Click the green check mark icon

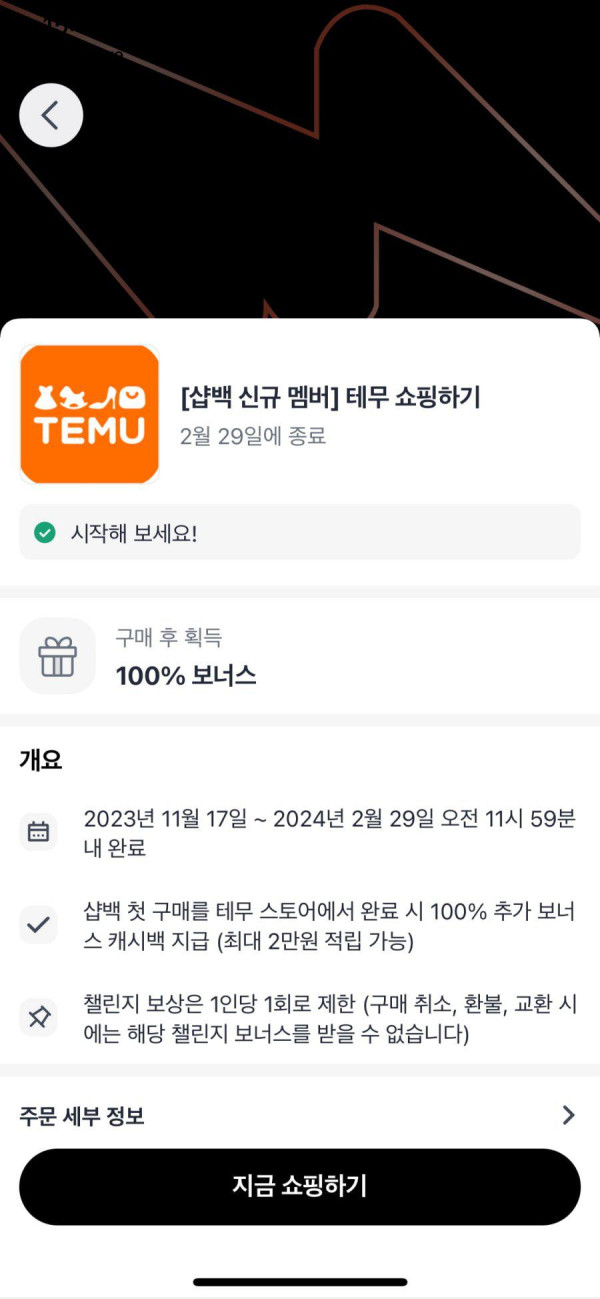tap(44, 533)
